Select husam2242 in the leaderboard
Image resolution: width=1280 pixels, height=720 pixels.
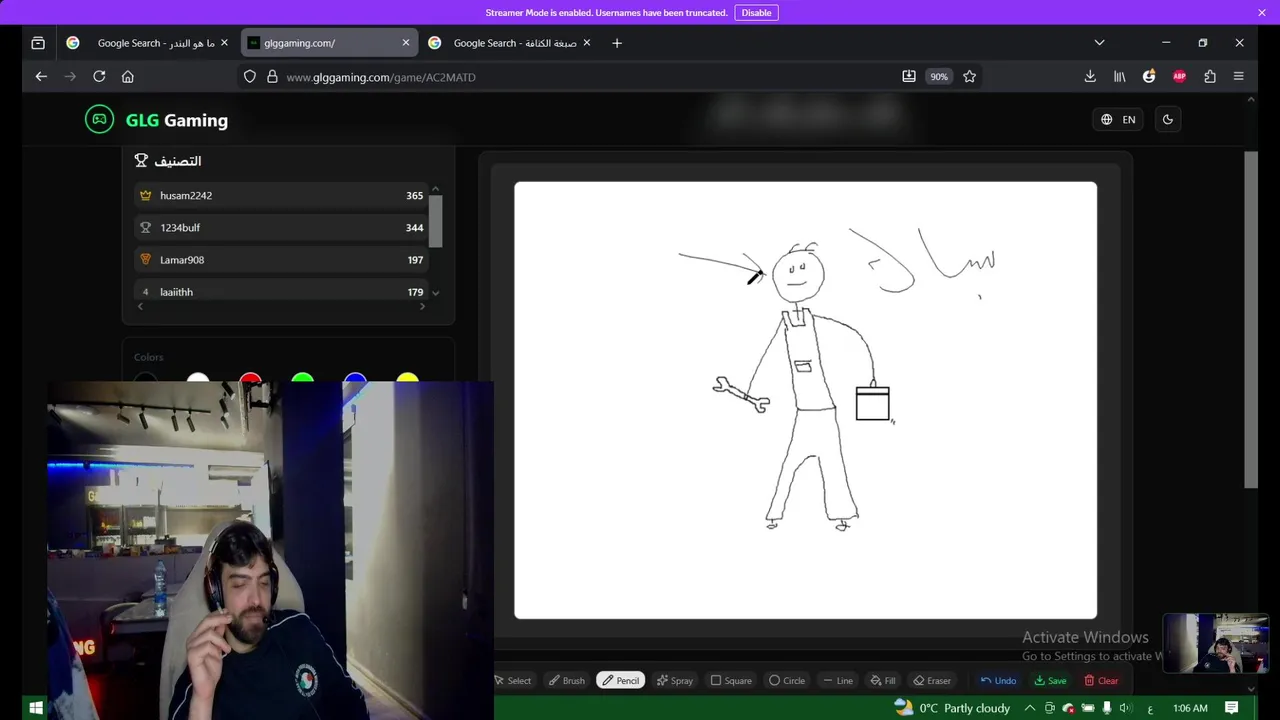(281, 196)
